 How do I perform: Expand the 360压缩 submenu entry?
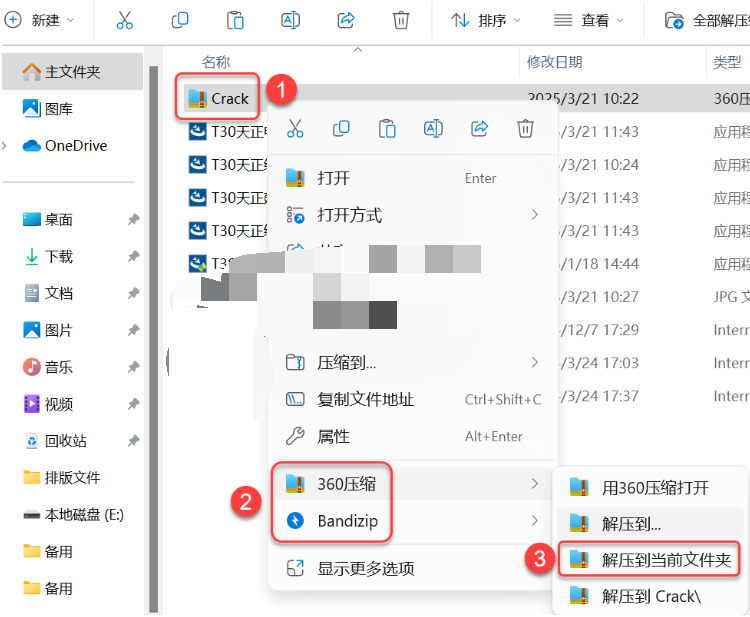point(413,484)
